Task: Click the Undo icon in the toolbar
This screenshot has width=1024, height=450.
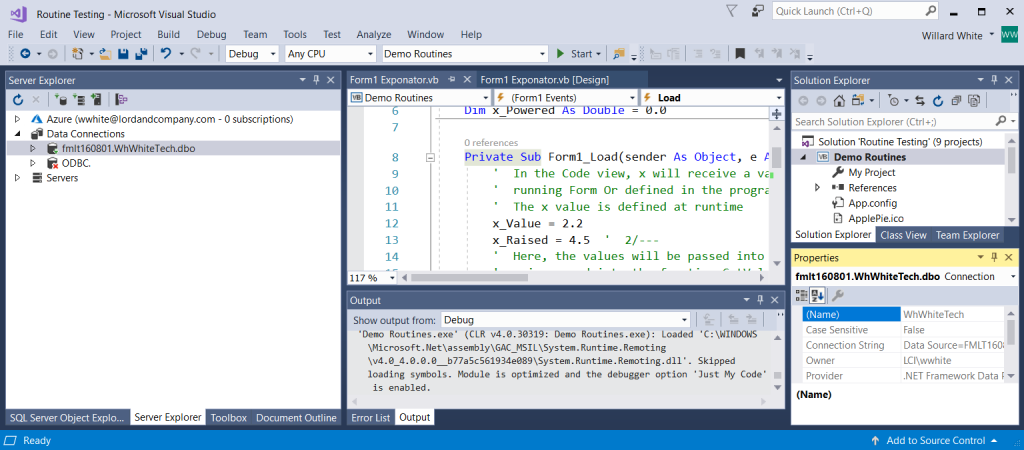Action: pos(166,53)
